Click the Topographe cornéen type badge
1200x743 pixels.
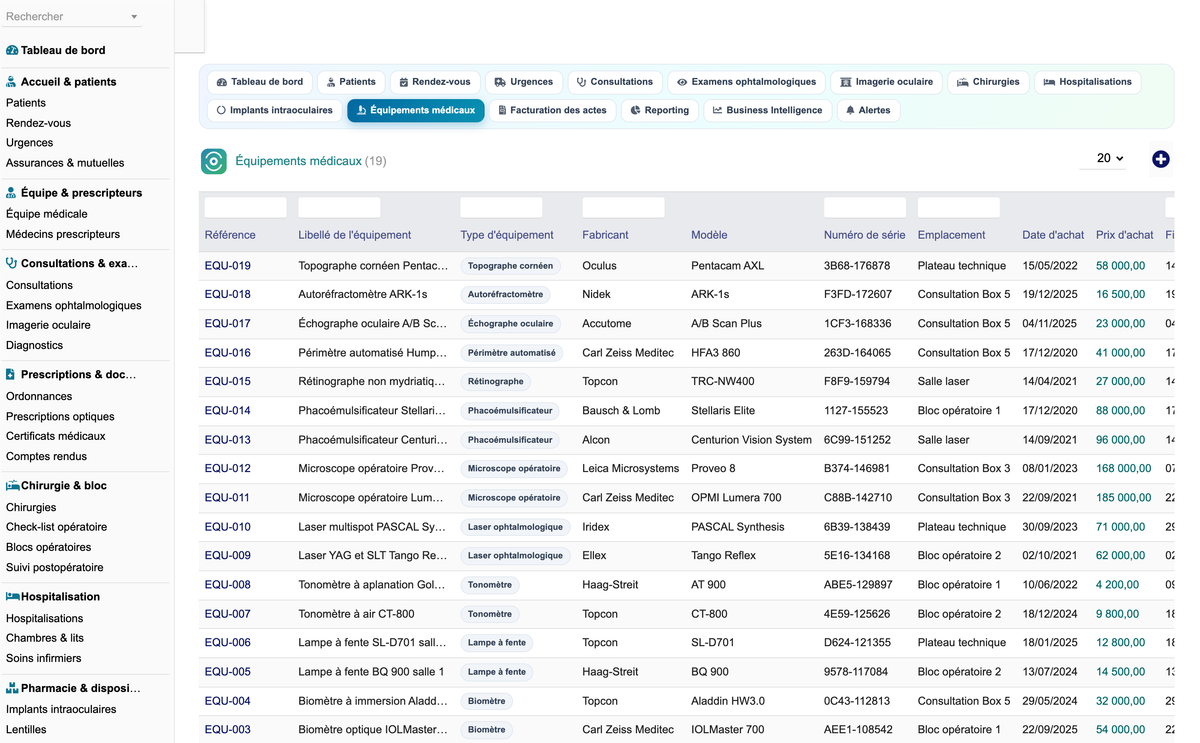[x=510, y=266]
